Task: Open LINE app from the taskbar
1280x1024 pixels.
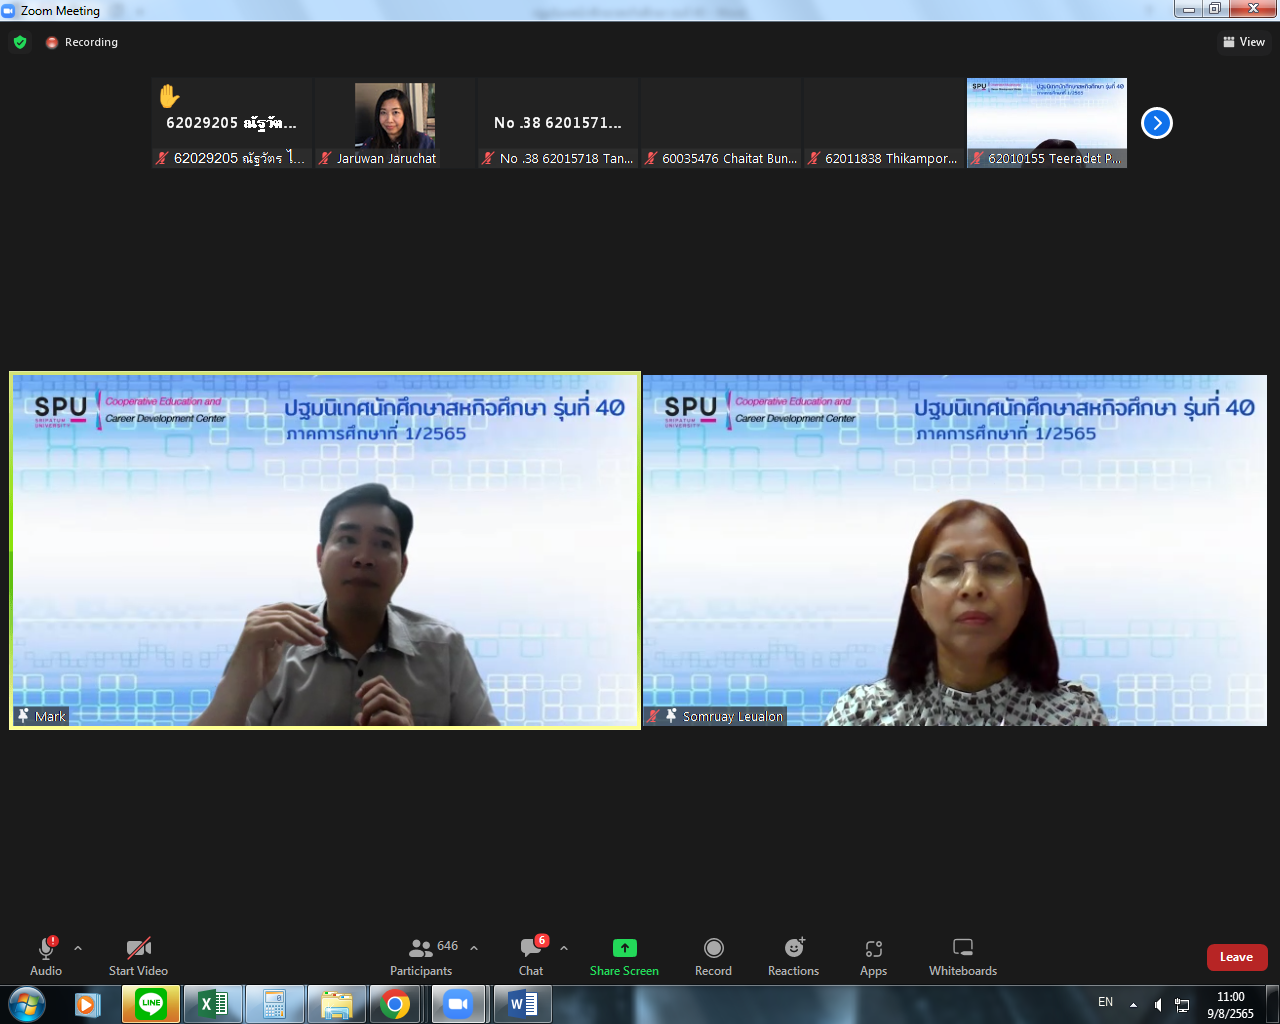Action: point(151,1004)
